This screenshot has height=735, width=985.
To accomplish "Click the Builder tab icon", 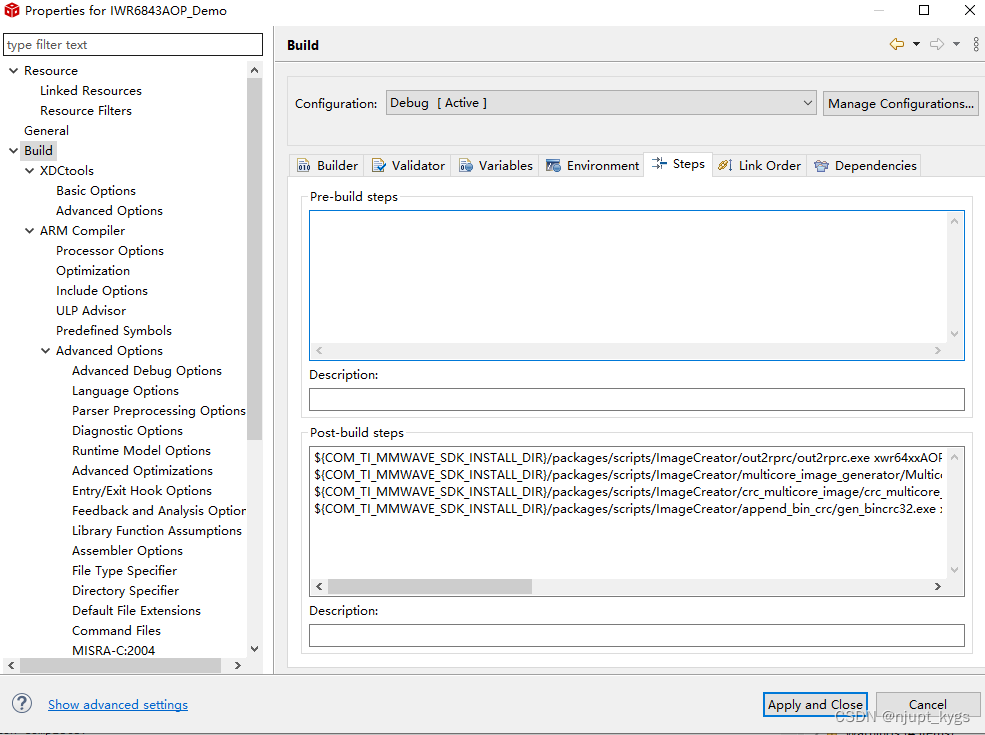I will point(304,165).
